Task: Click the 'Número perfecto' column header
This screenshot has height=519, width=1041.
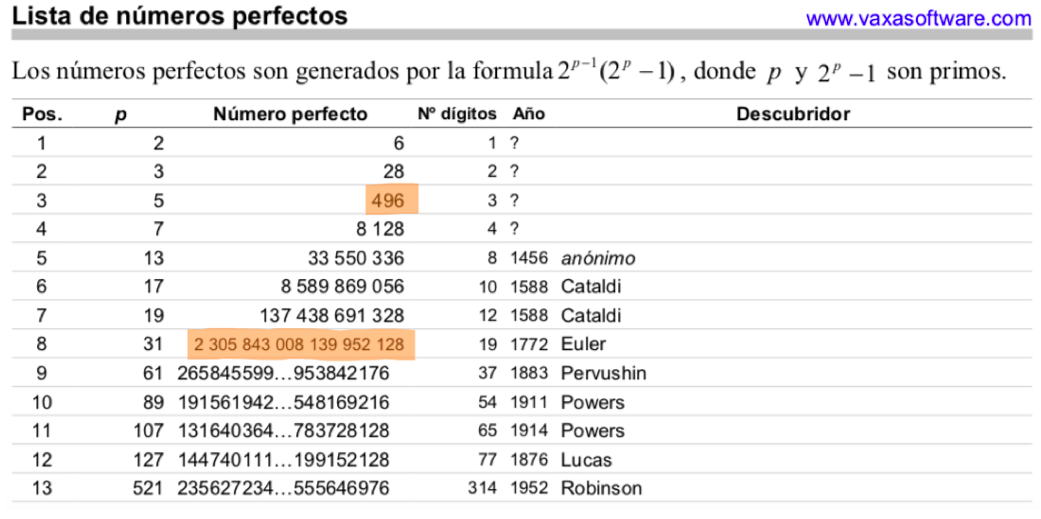Action: [290, 114]
